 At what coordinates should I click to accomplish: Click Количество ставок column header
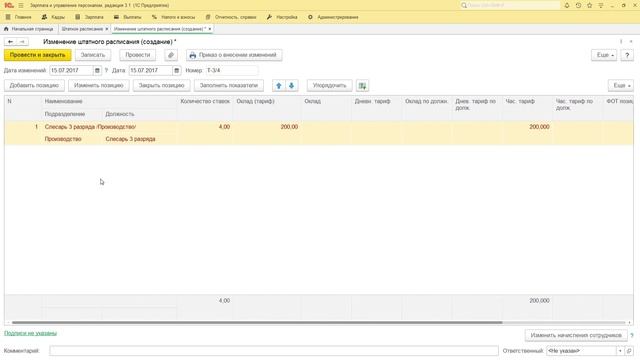pyautogui.click(x=205, y=101)
